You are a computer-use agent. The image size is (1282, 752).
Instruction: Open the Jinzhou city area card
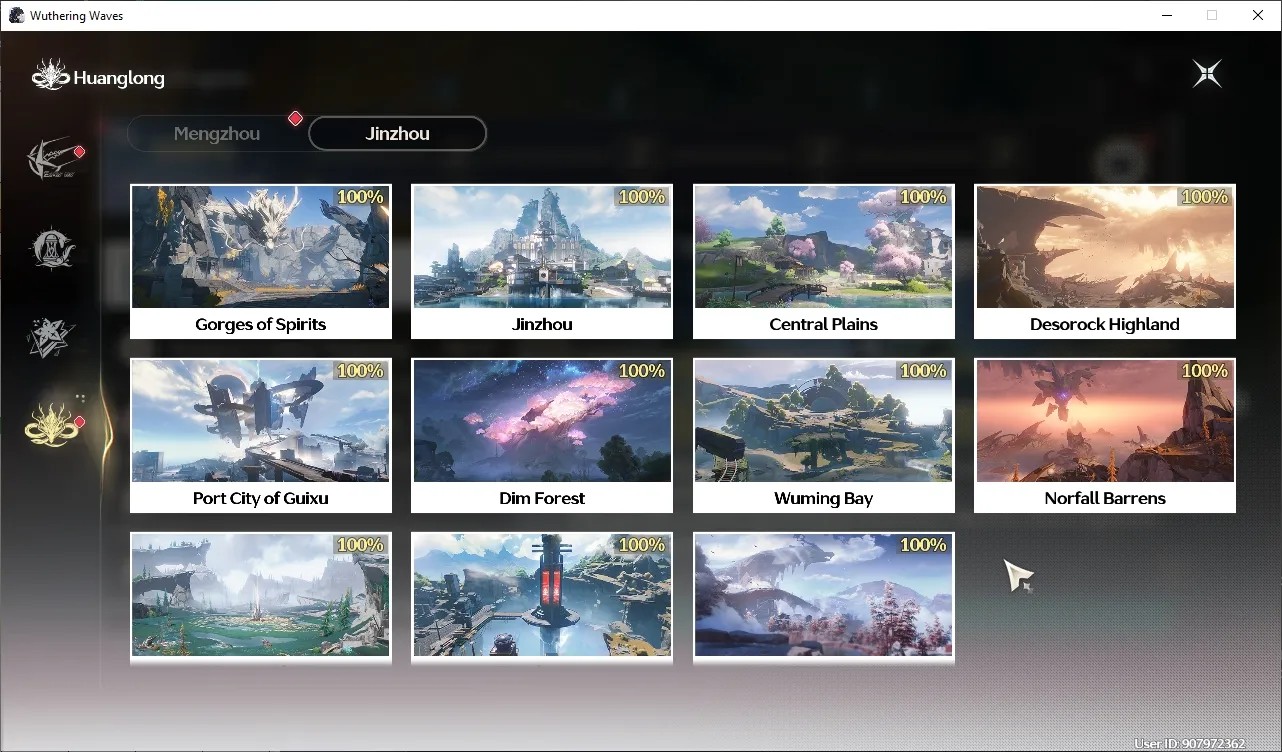pyautogui.click(x=542, y=262)
